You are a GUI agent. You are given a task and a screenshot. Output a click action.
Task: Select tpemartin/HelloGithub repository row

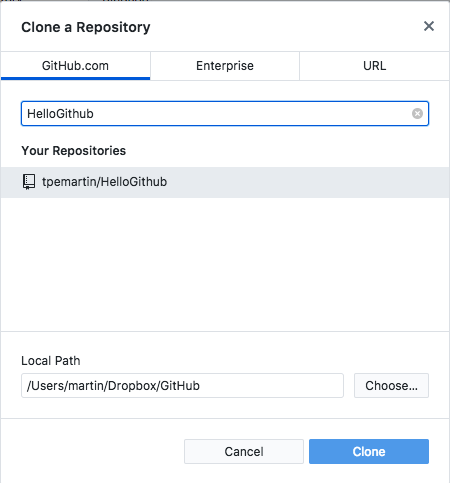coord(225,182)
